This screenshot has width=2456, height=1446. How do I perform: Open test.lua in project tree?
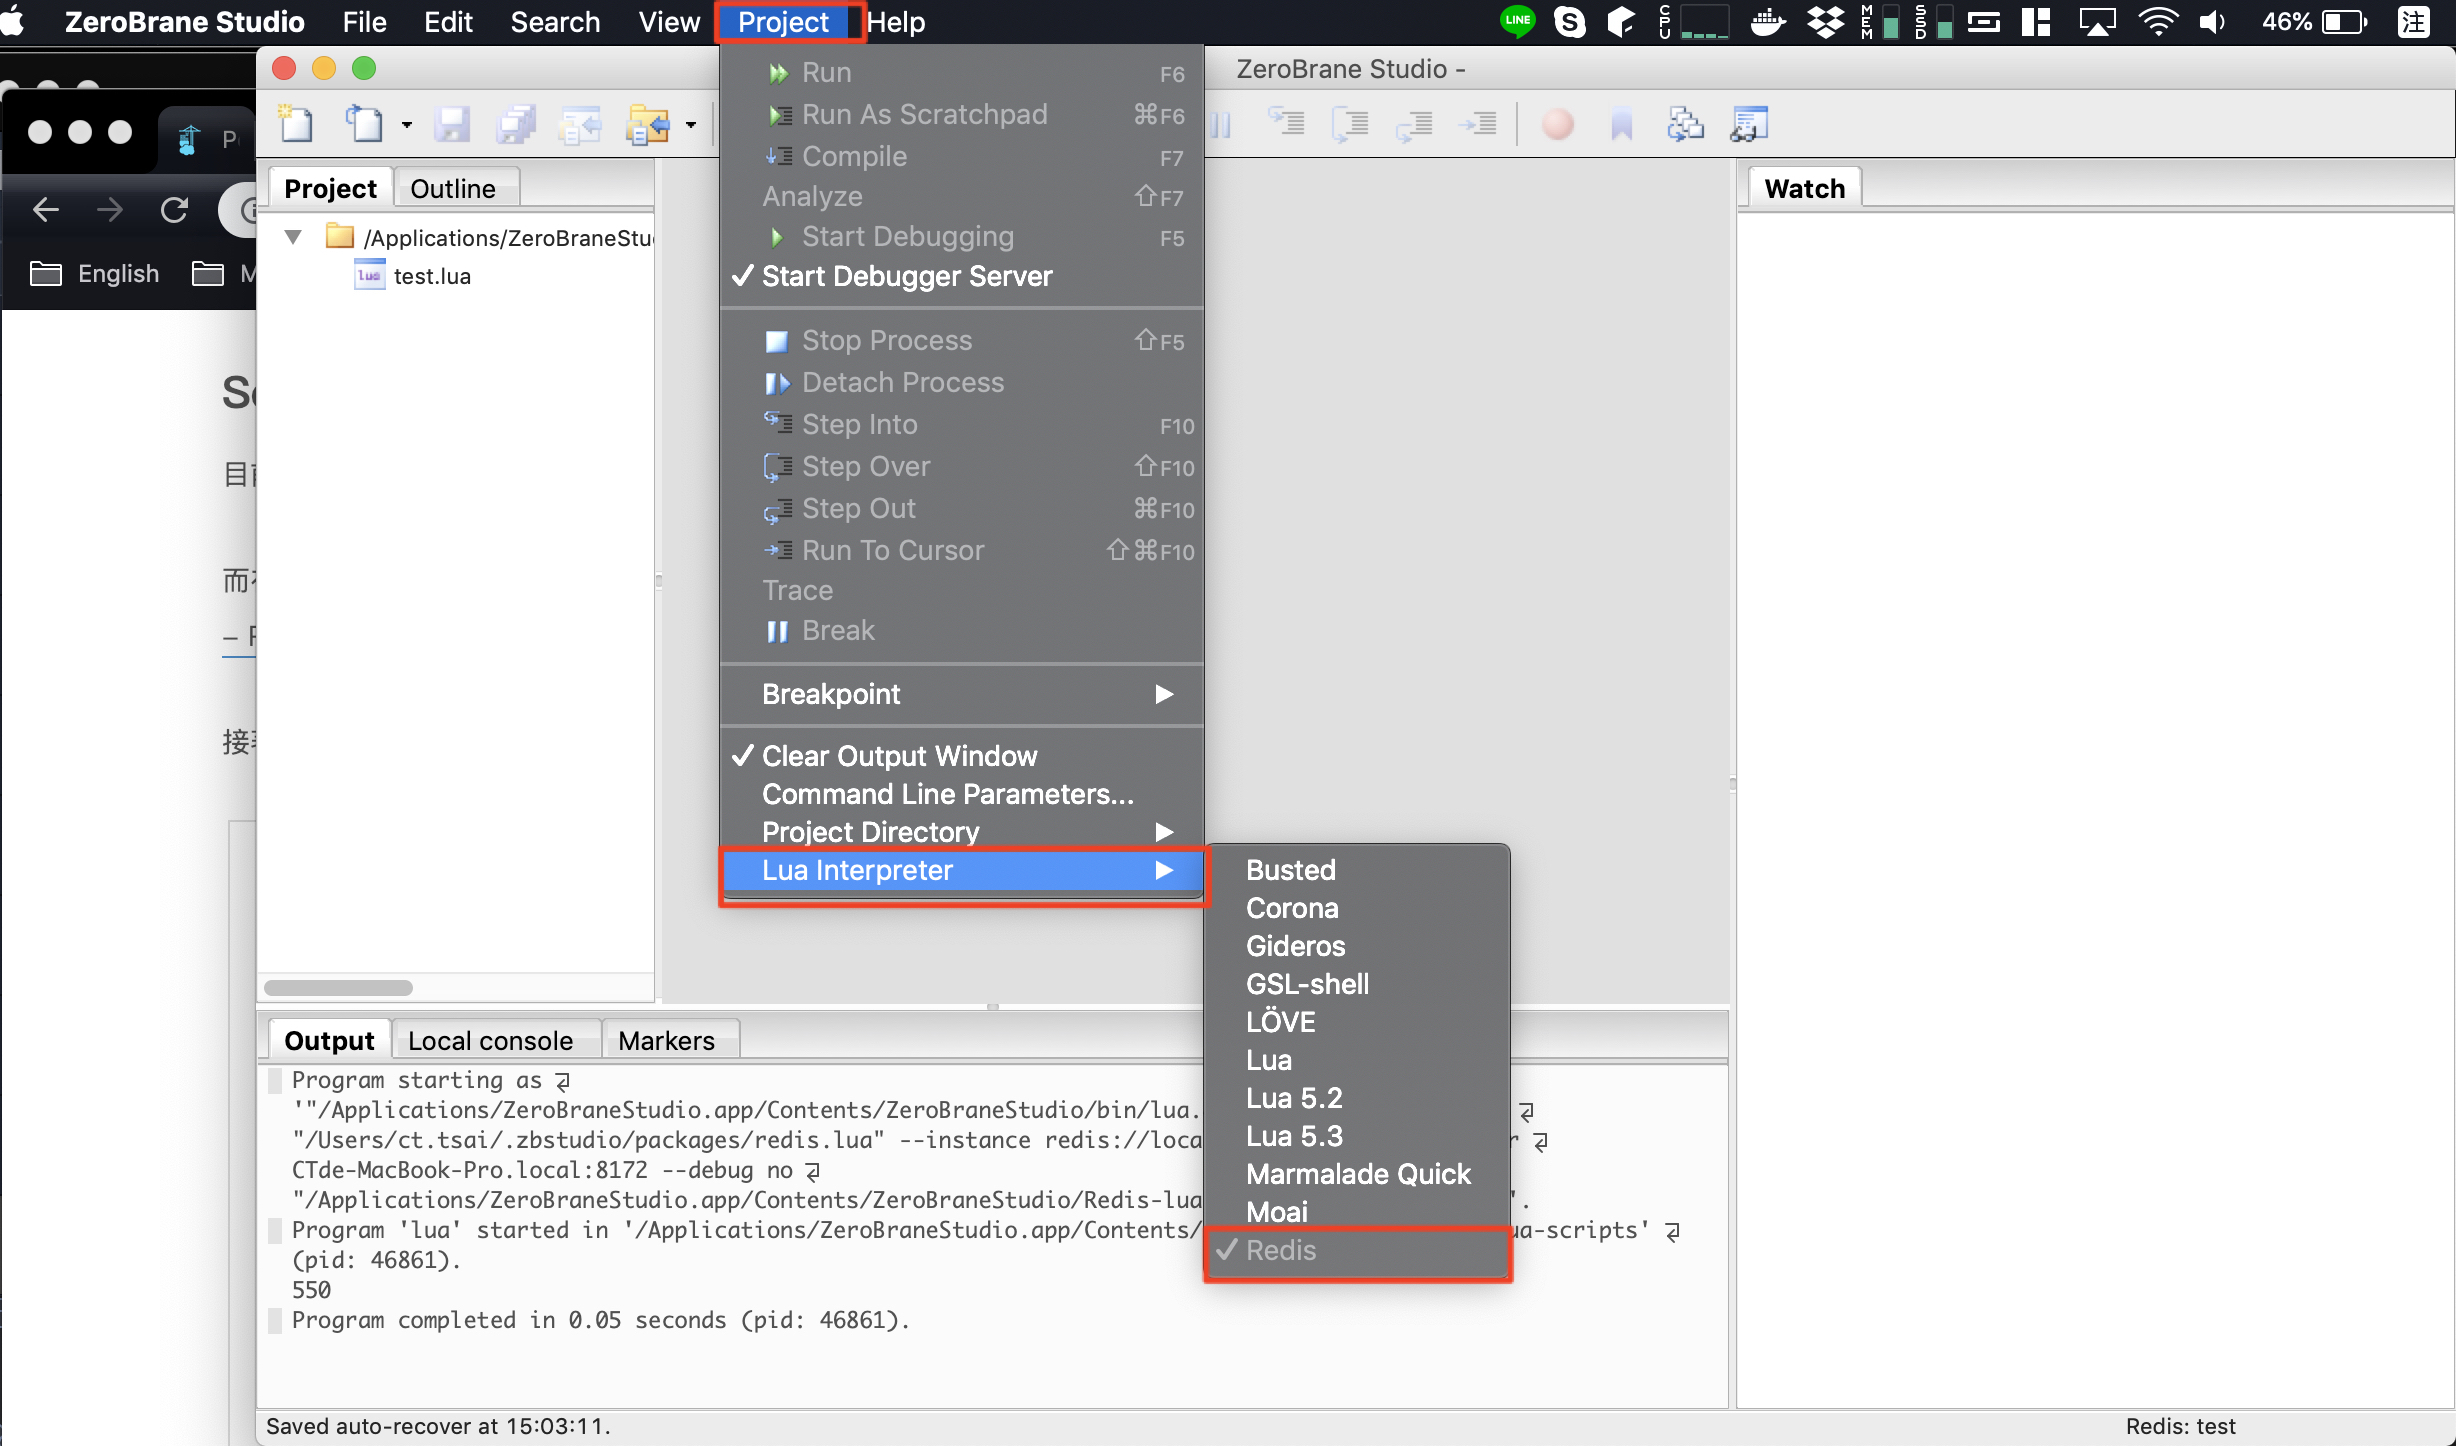point(431,276)
